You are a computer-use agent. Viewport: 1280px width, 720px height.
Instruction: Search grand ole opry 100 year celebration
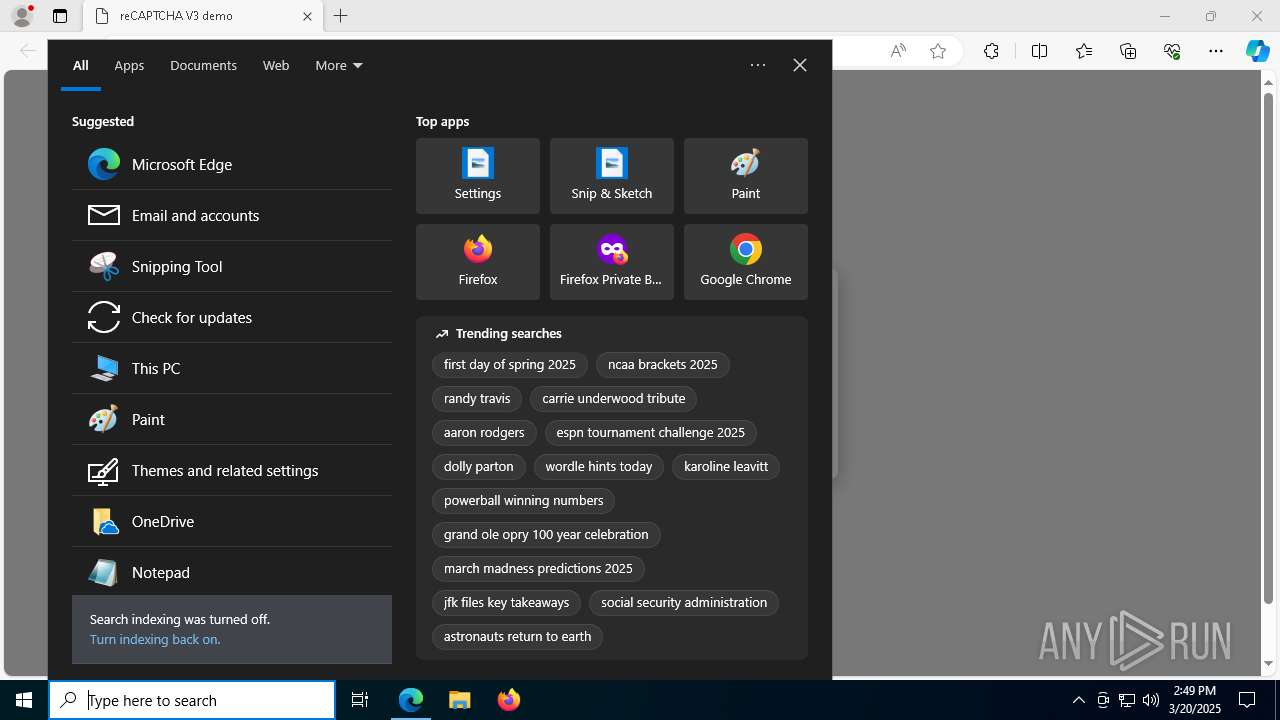coord(546,534)
